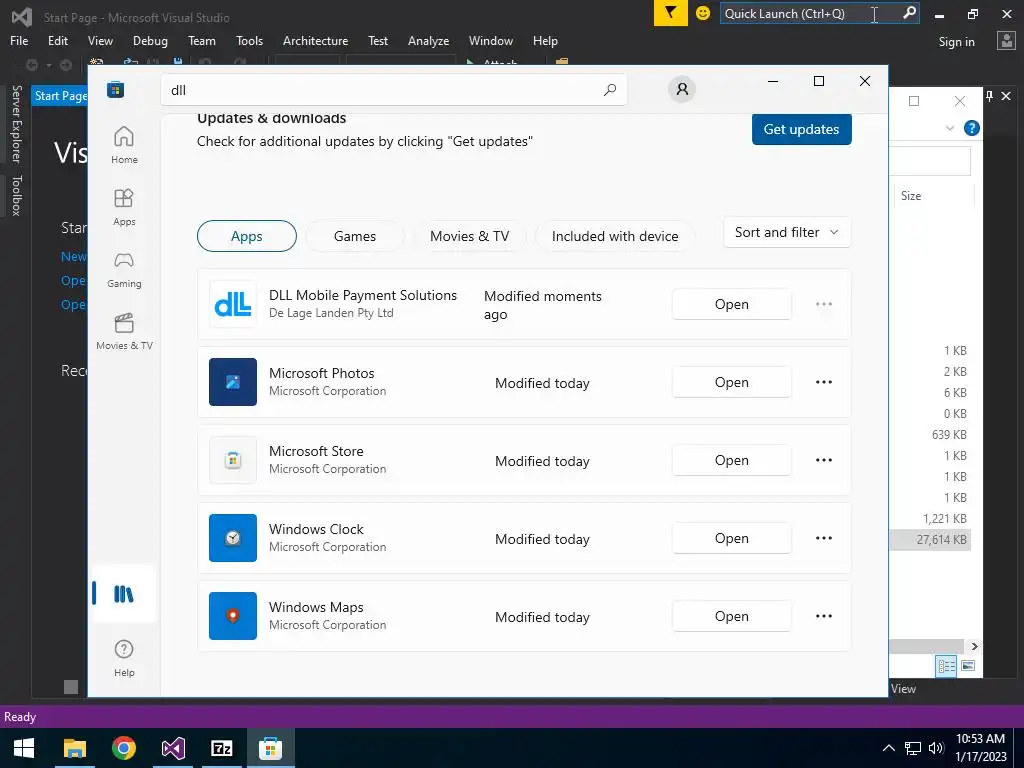Click DLL Mobile Payment Solutions app icon
1024x768 pixels.
click(233, 304)
